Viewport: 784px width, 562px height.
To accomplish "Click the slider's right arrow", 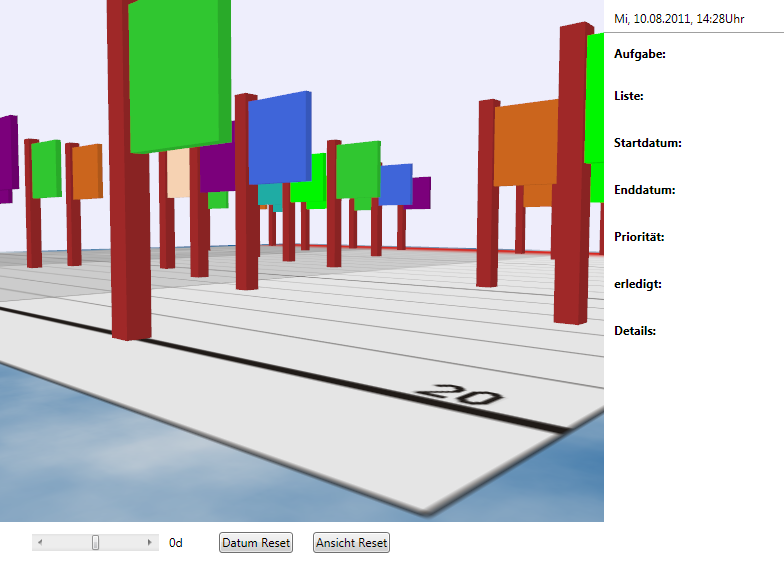I will click(150, 542).
